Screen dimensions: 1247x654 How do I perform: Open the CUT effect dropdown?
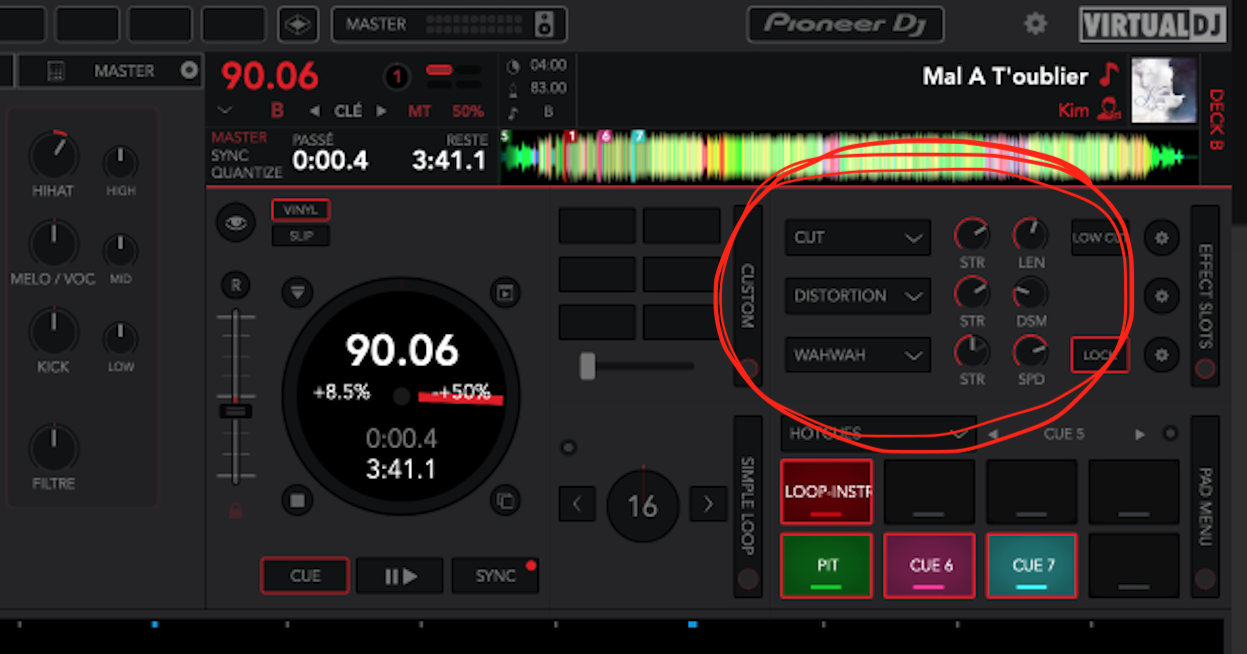pos(857,238)
